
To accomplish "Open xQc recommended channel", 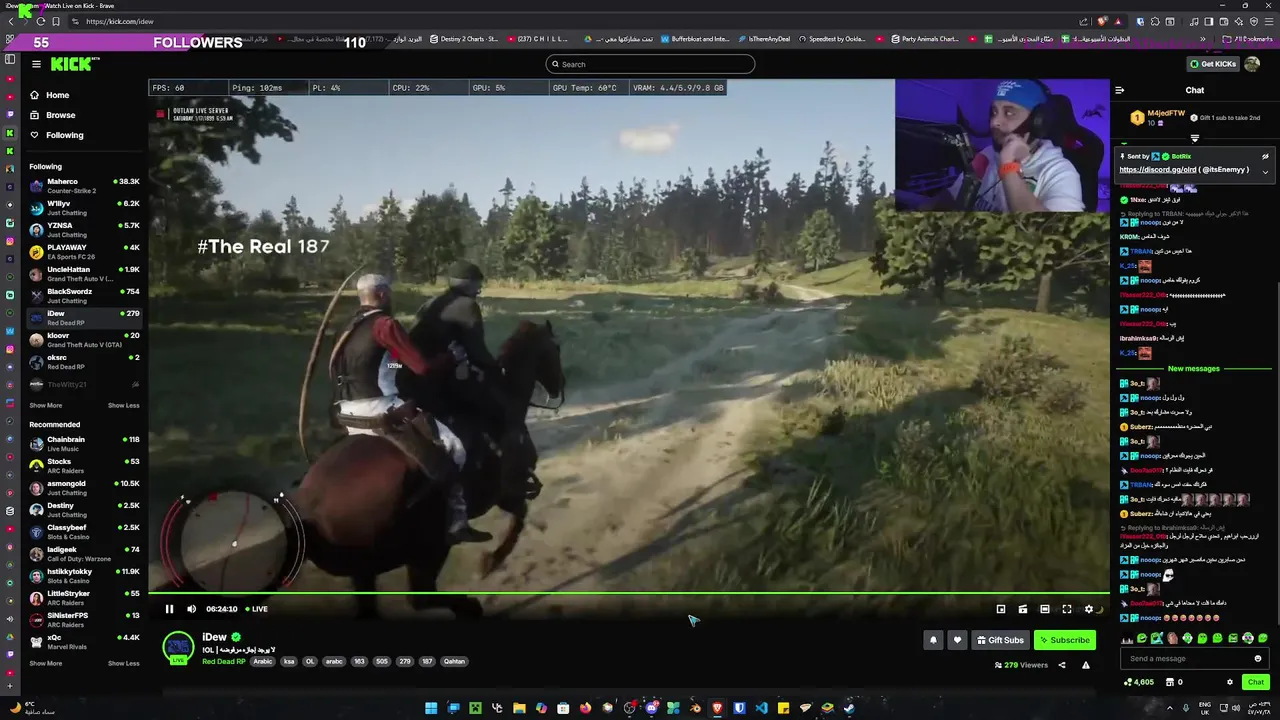I will (x=84, y=642).
